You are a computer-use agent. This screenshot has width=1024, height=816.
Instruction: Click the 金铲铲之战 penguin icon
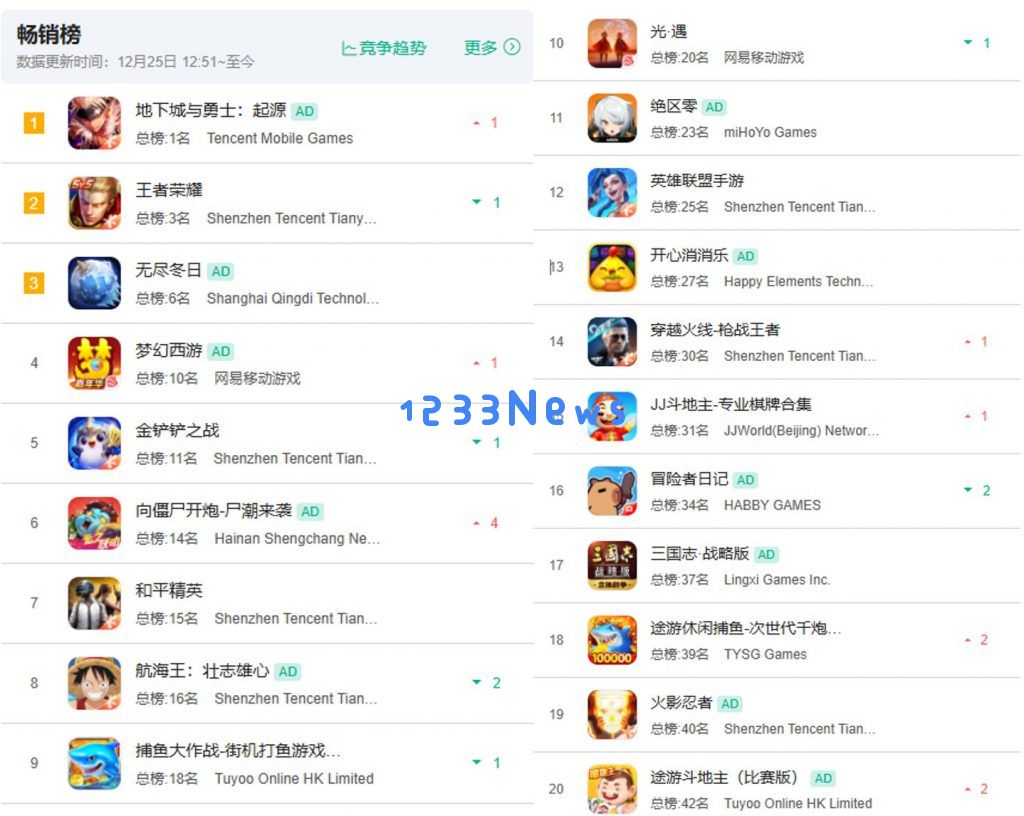click(94, 443)
